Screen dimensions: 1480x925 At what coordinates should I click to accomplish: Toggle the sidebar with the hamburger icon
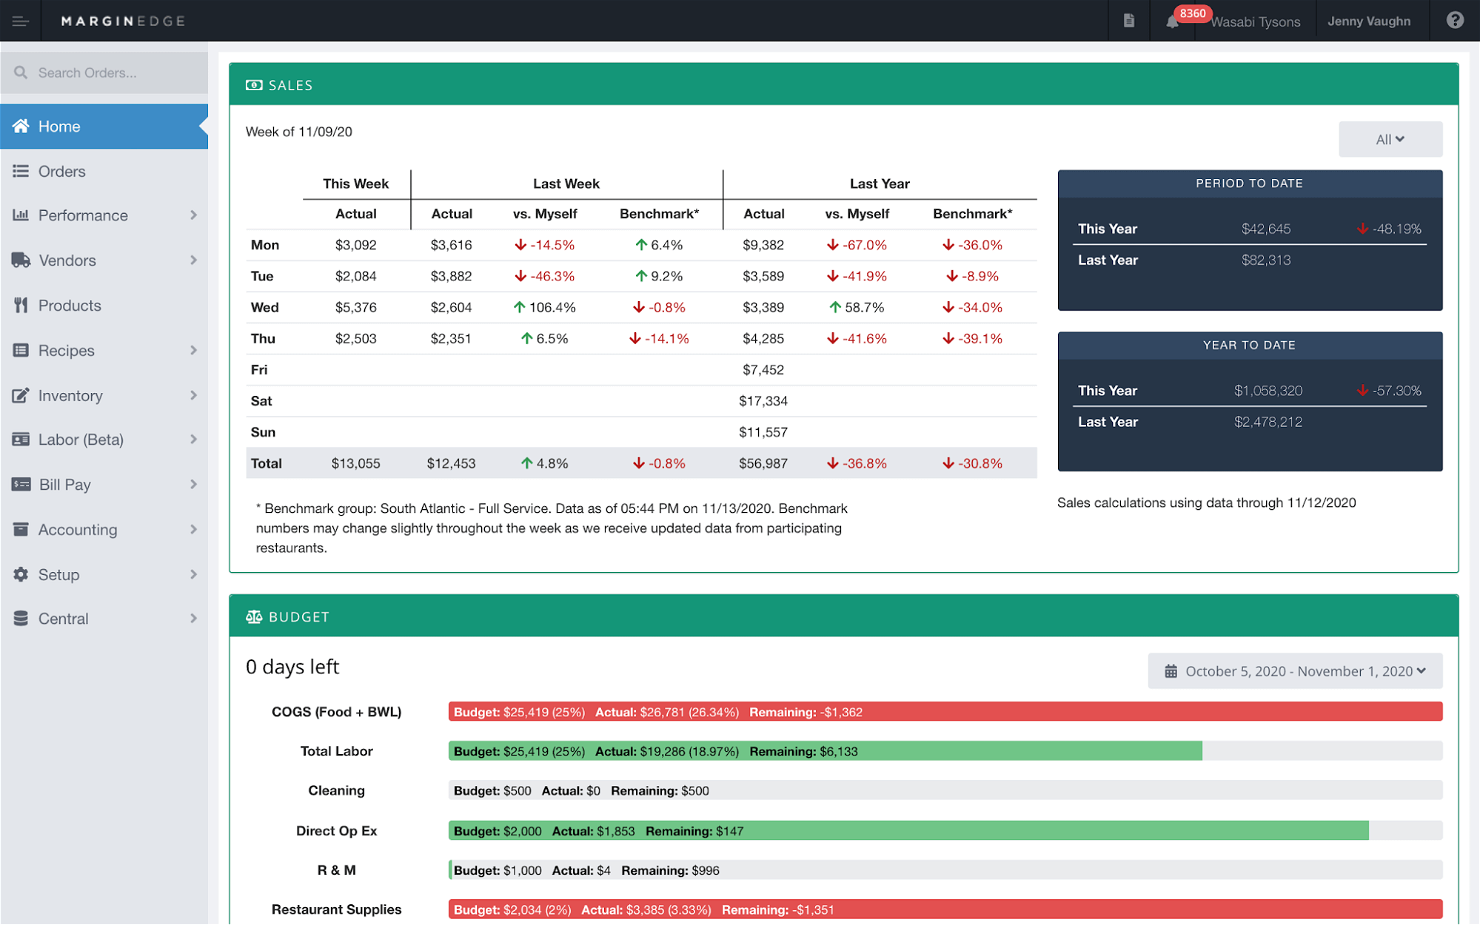click(20, 21)
